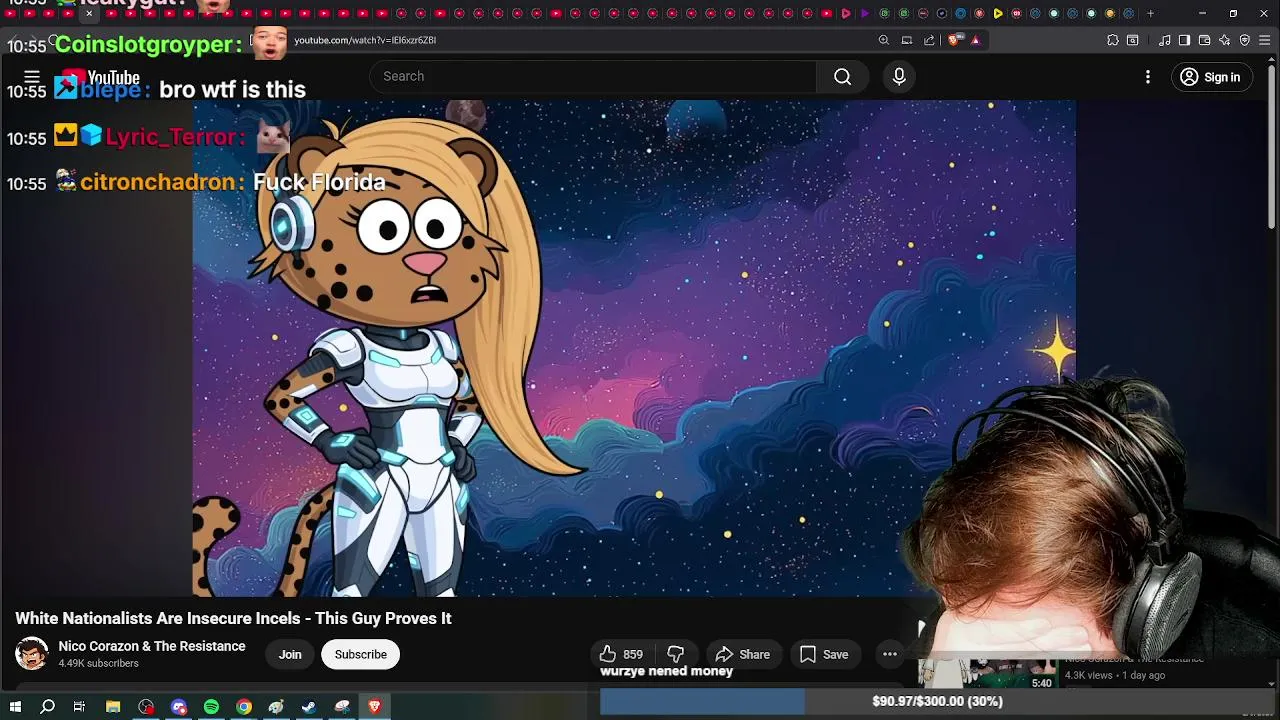
Task: Open the media music note control
Action: 1165,40
